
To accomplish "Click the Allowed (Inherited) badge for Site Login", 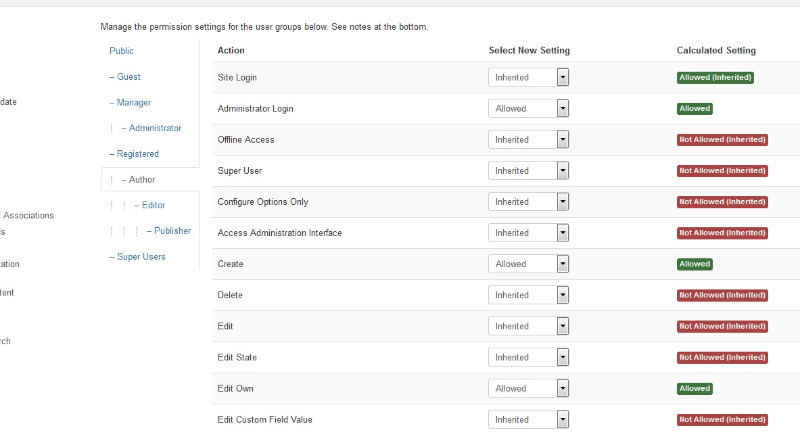I will tap(715, 78).
